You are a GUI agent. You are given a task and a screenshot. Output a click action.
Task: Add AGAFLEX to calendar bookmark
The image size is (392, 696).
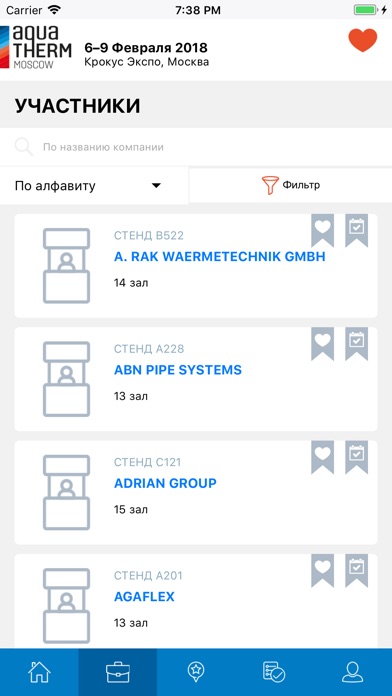tap(356, 570)
